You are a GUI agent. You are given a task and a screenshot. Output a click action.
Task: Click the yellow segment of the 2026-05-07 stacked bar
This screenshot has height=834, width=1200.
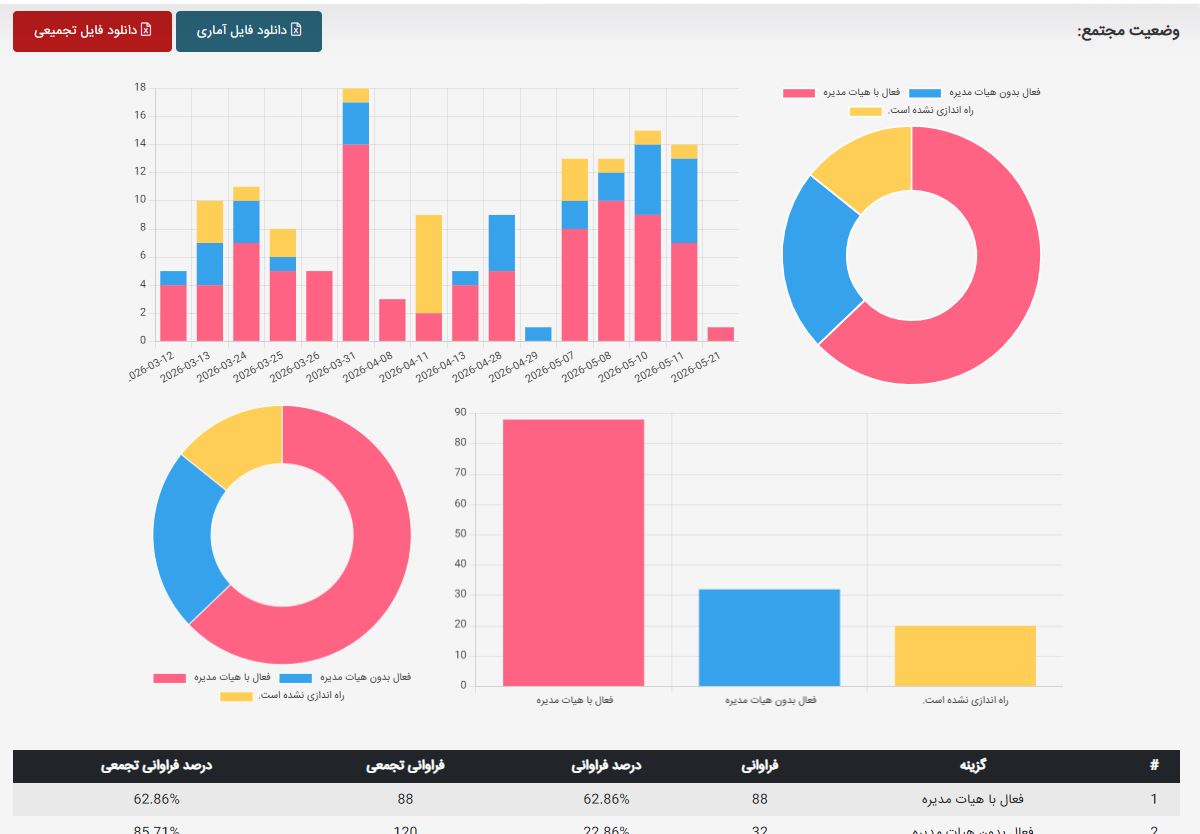574,180
